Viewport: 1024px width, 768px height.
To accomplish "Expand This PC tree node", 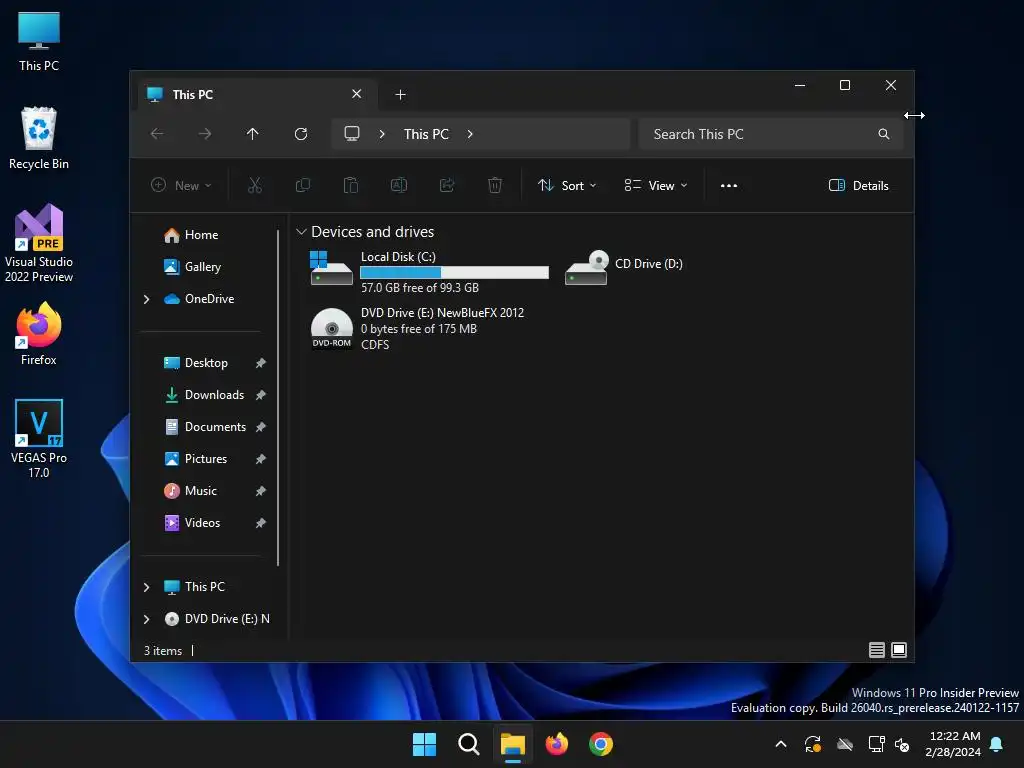I will (146, 587).
